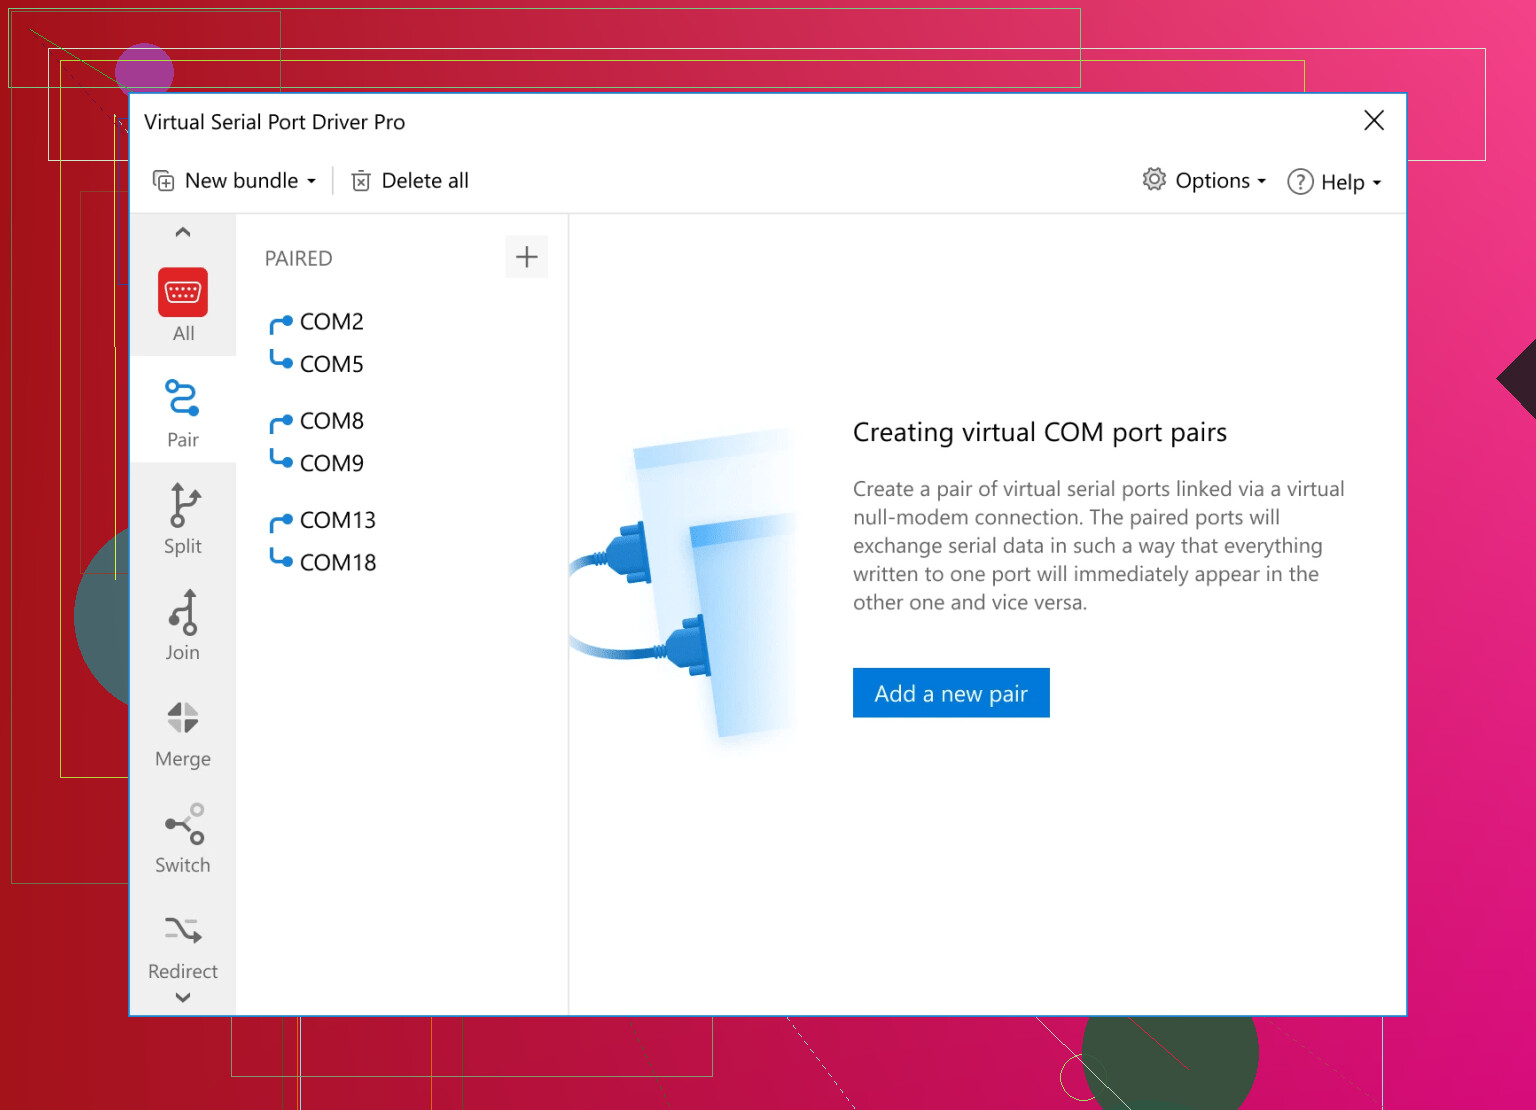This screenshot has height=1110, width=1536.
Task: Click the Delete all label
Action: pyautogui.click(x=425, y=181)
